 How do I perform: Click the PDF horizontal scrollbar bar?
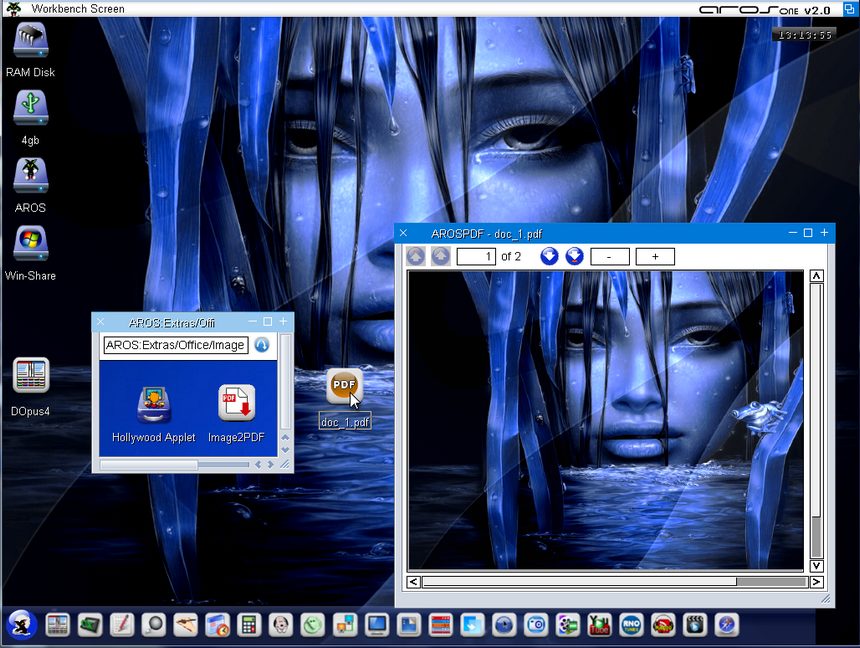pos(579,581)
